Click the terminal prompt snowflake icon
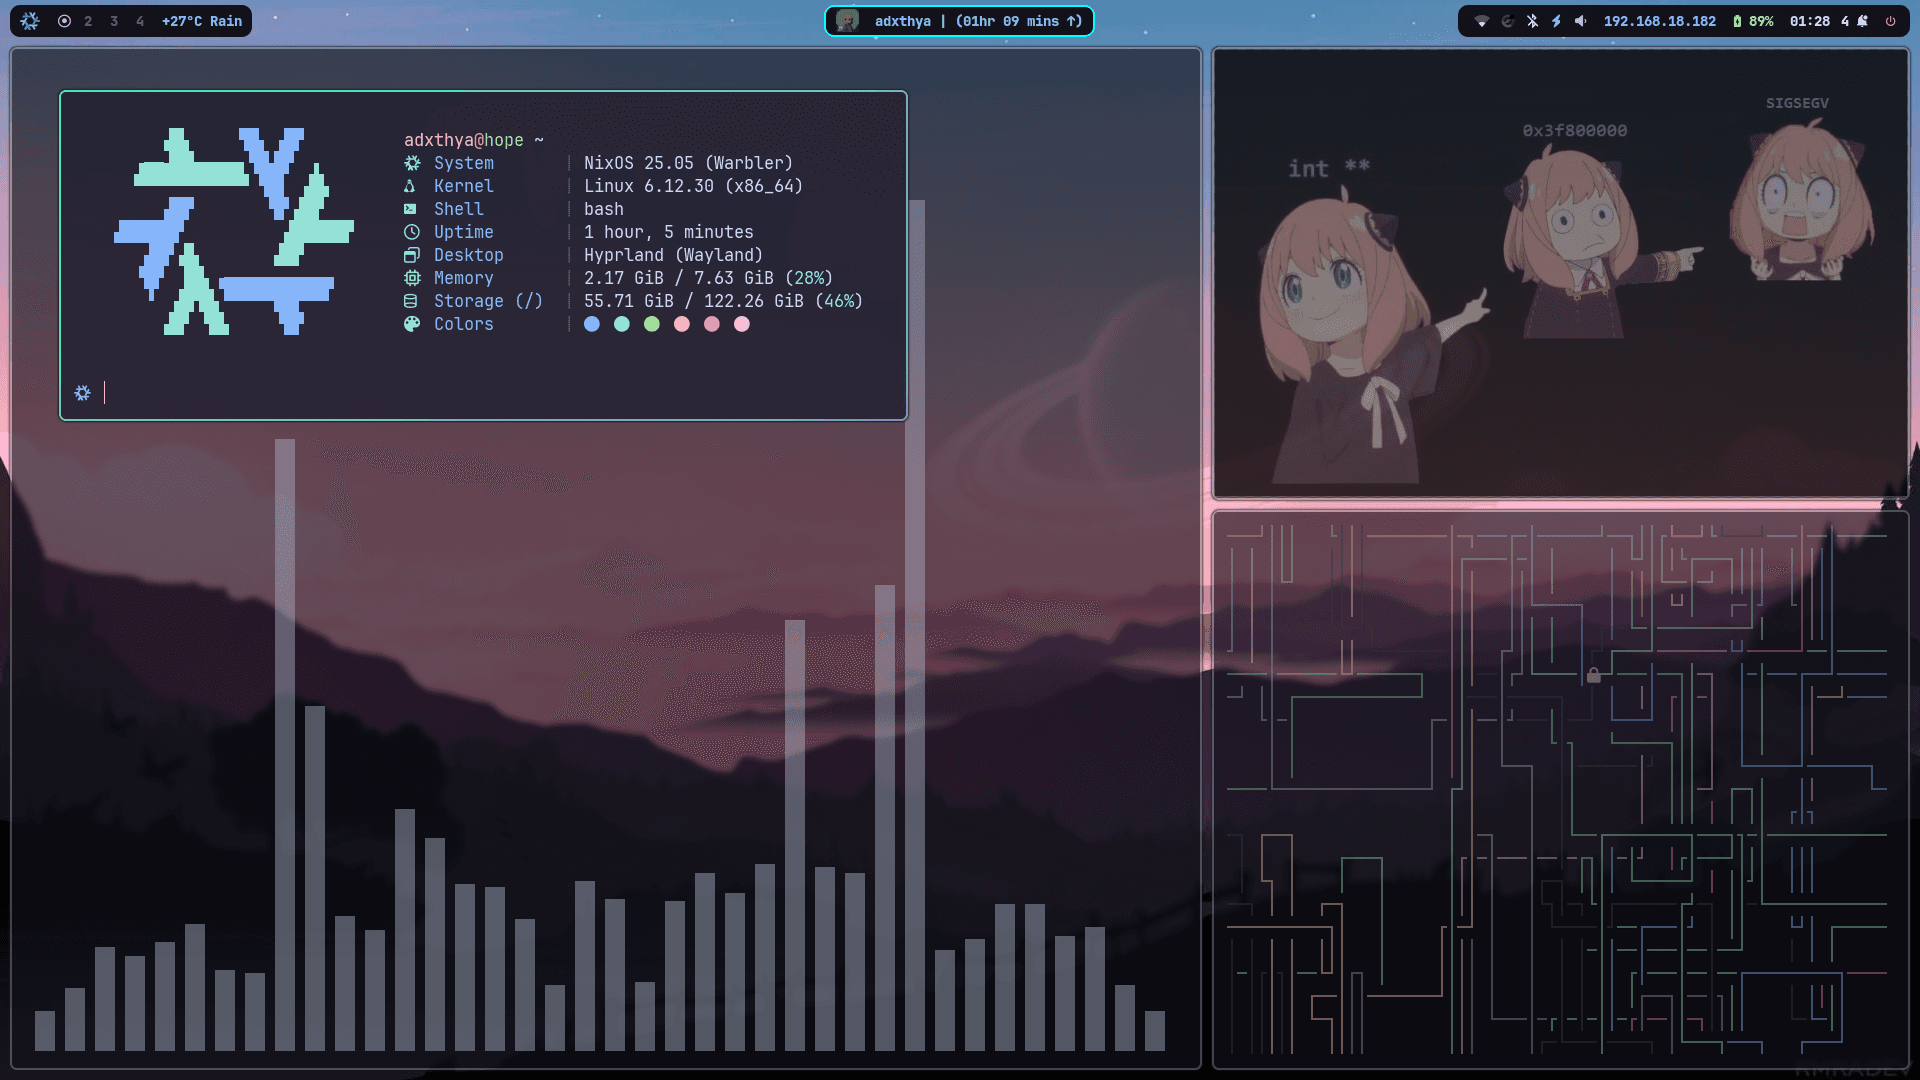Screen dimensions: 1920x1080 coord(83,393)
